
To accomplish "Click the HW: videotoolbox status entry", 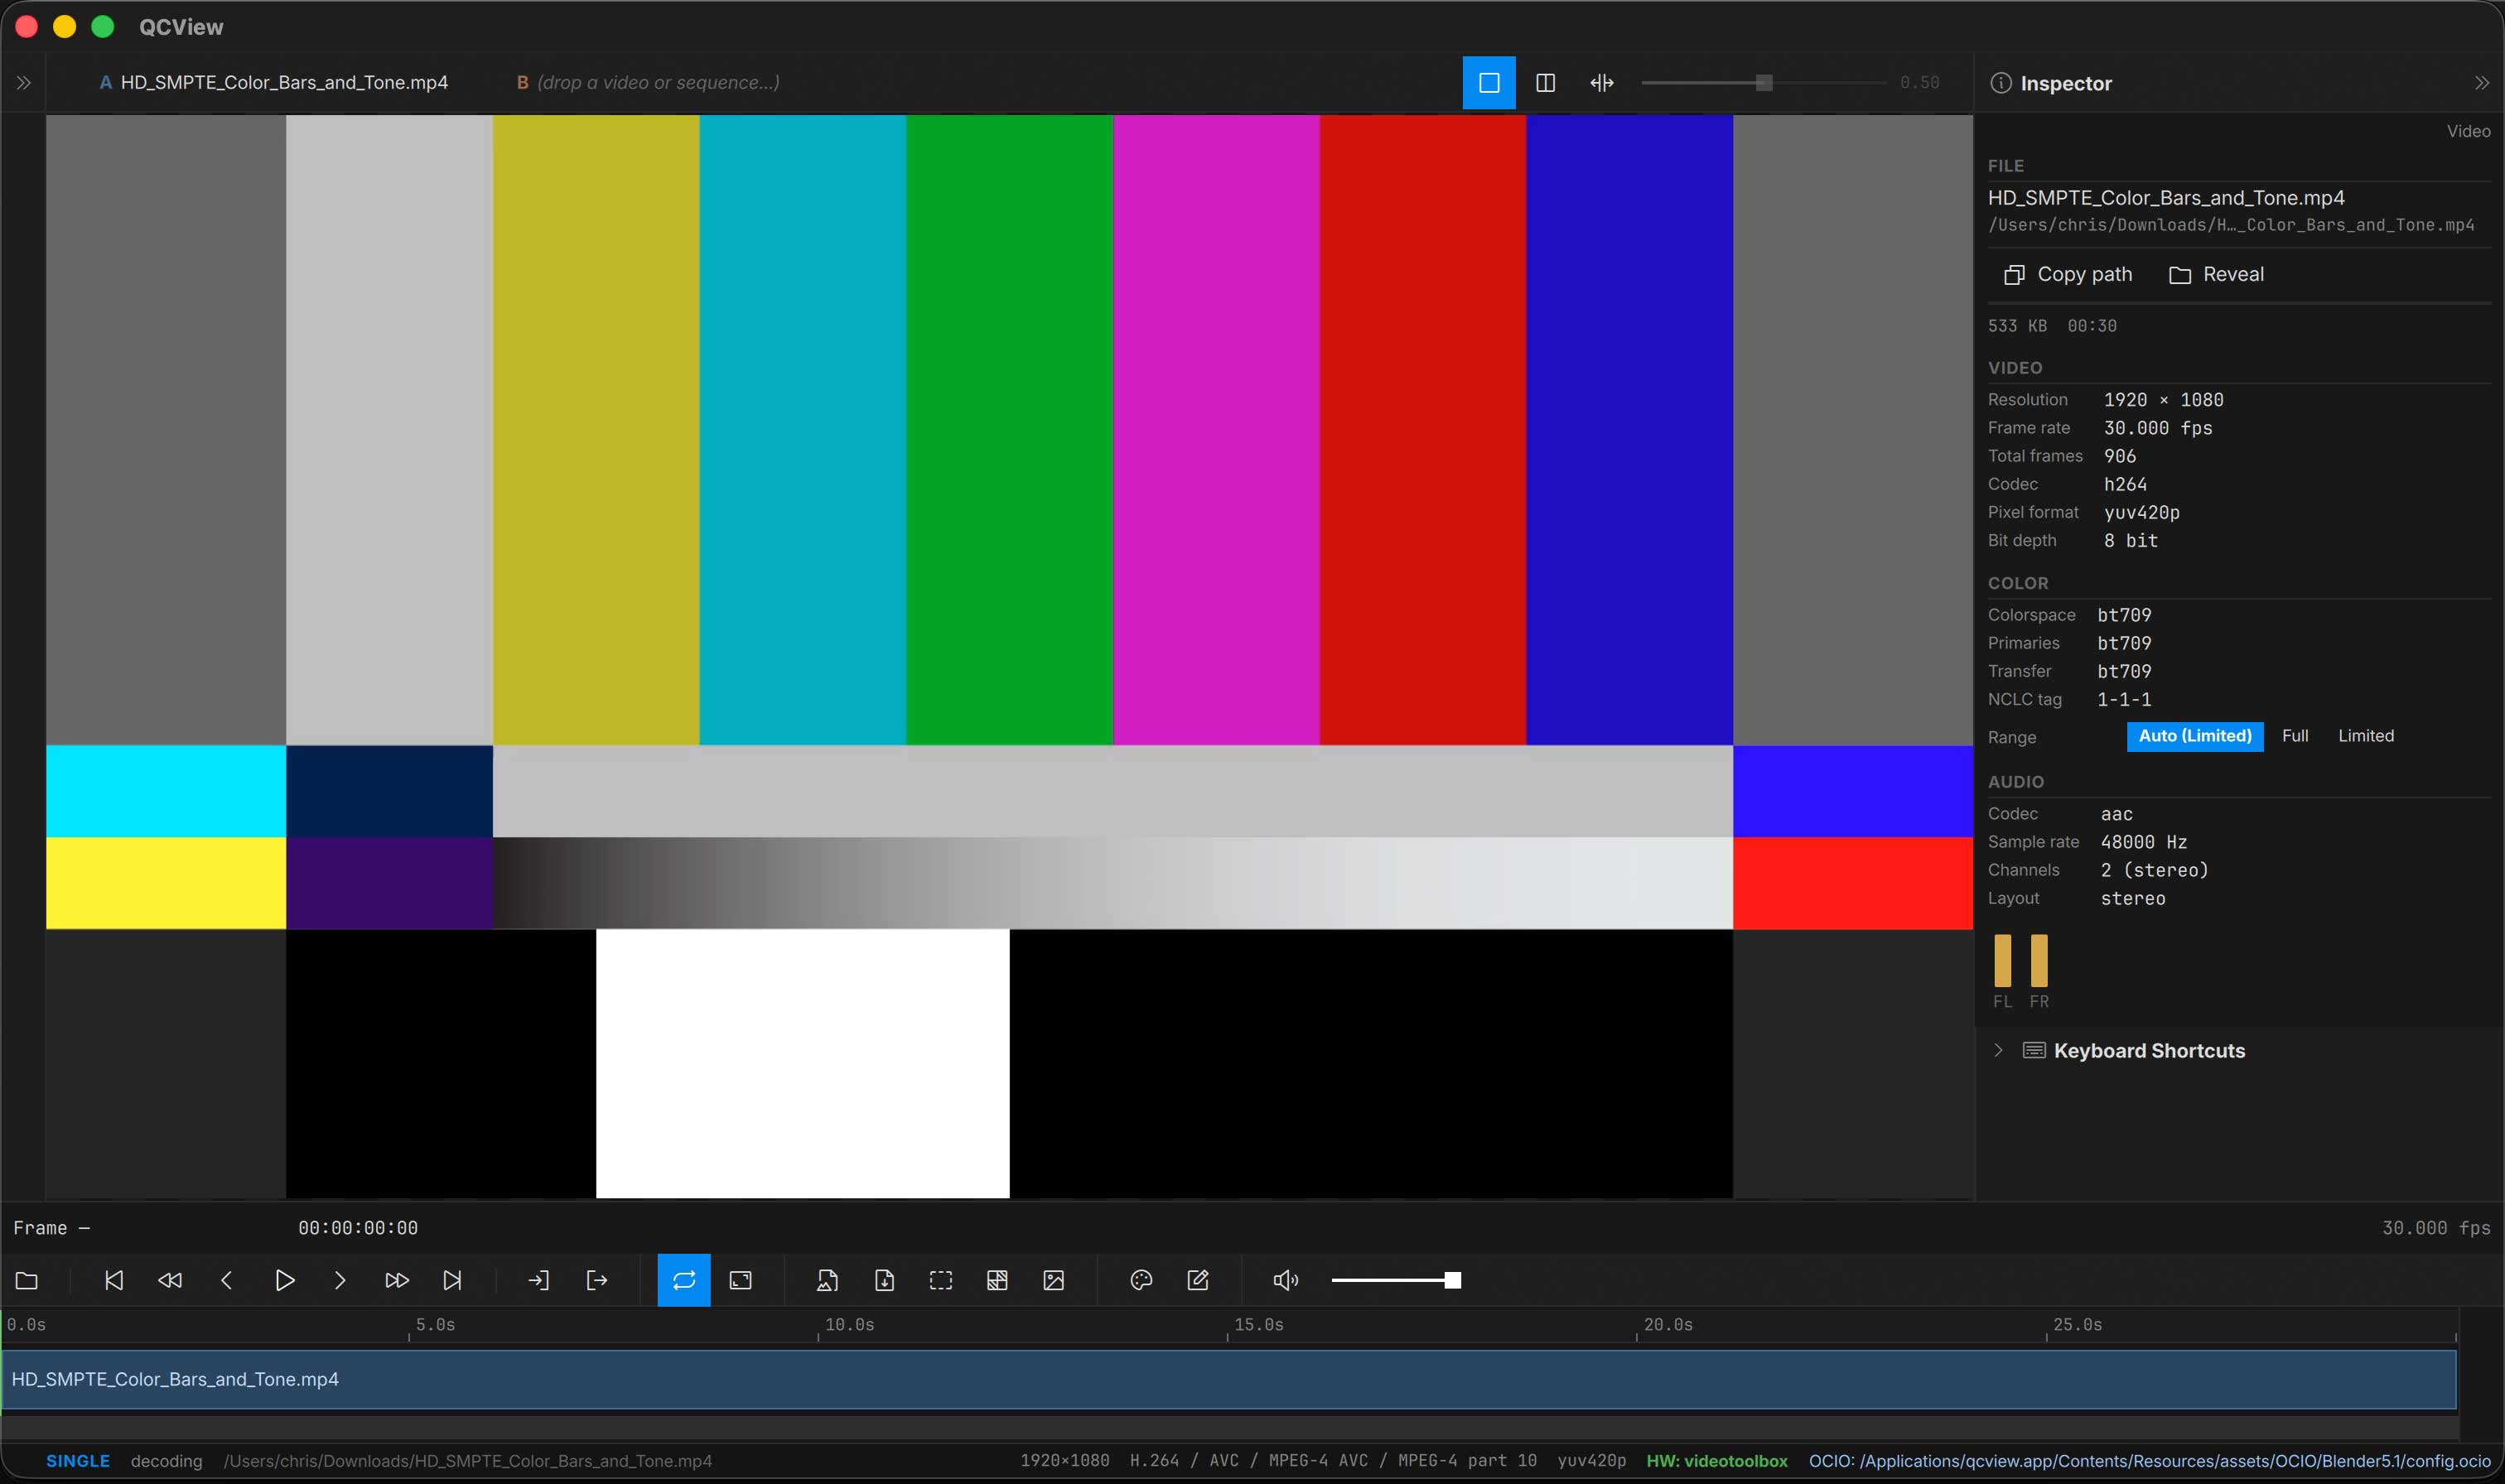I will coord(1717,1461).
